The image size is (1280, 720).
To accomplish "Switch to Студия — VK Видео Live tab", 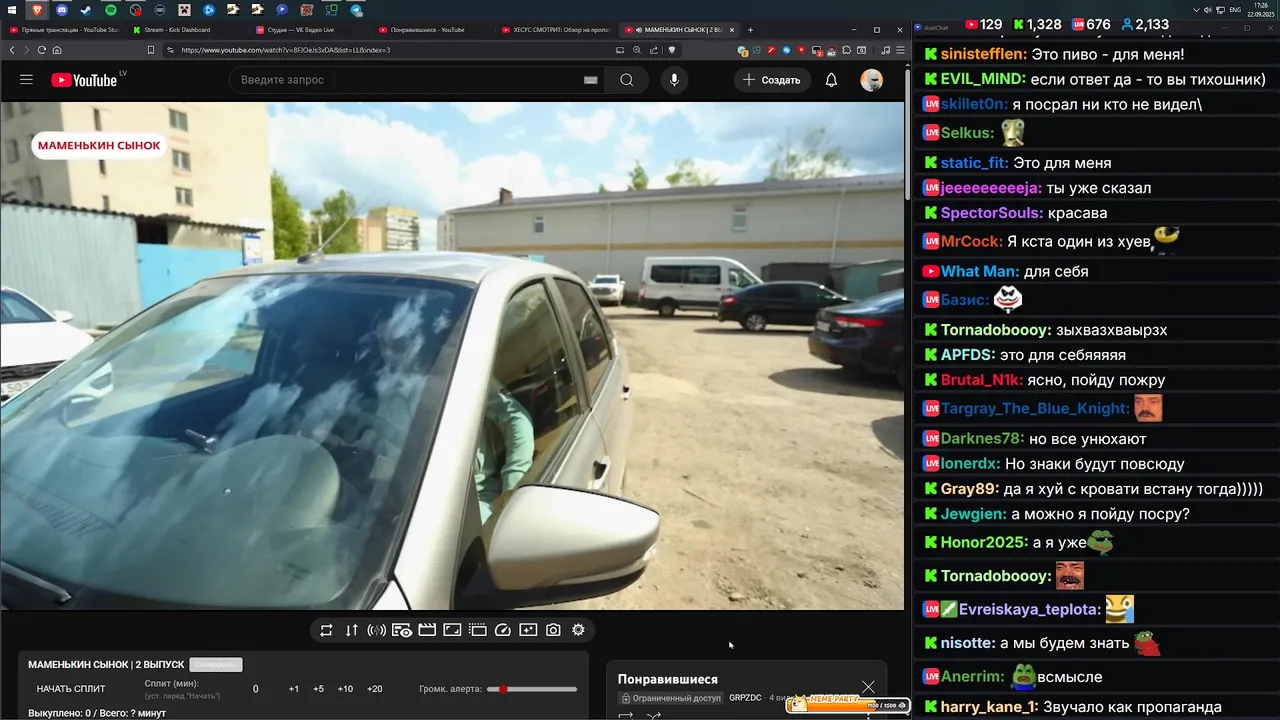I will 310,30.
